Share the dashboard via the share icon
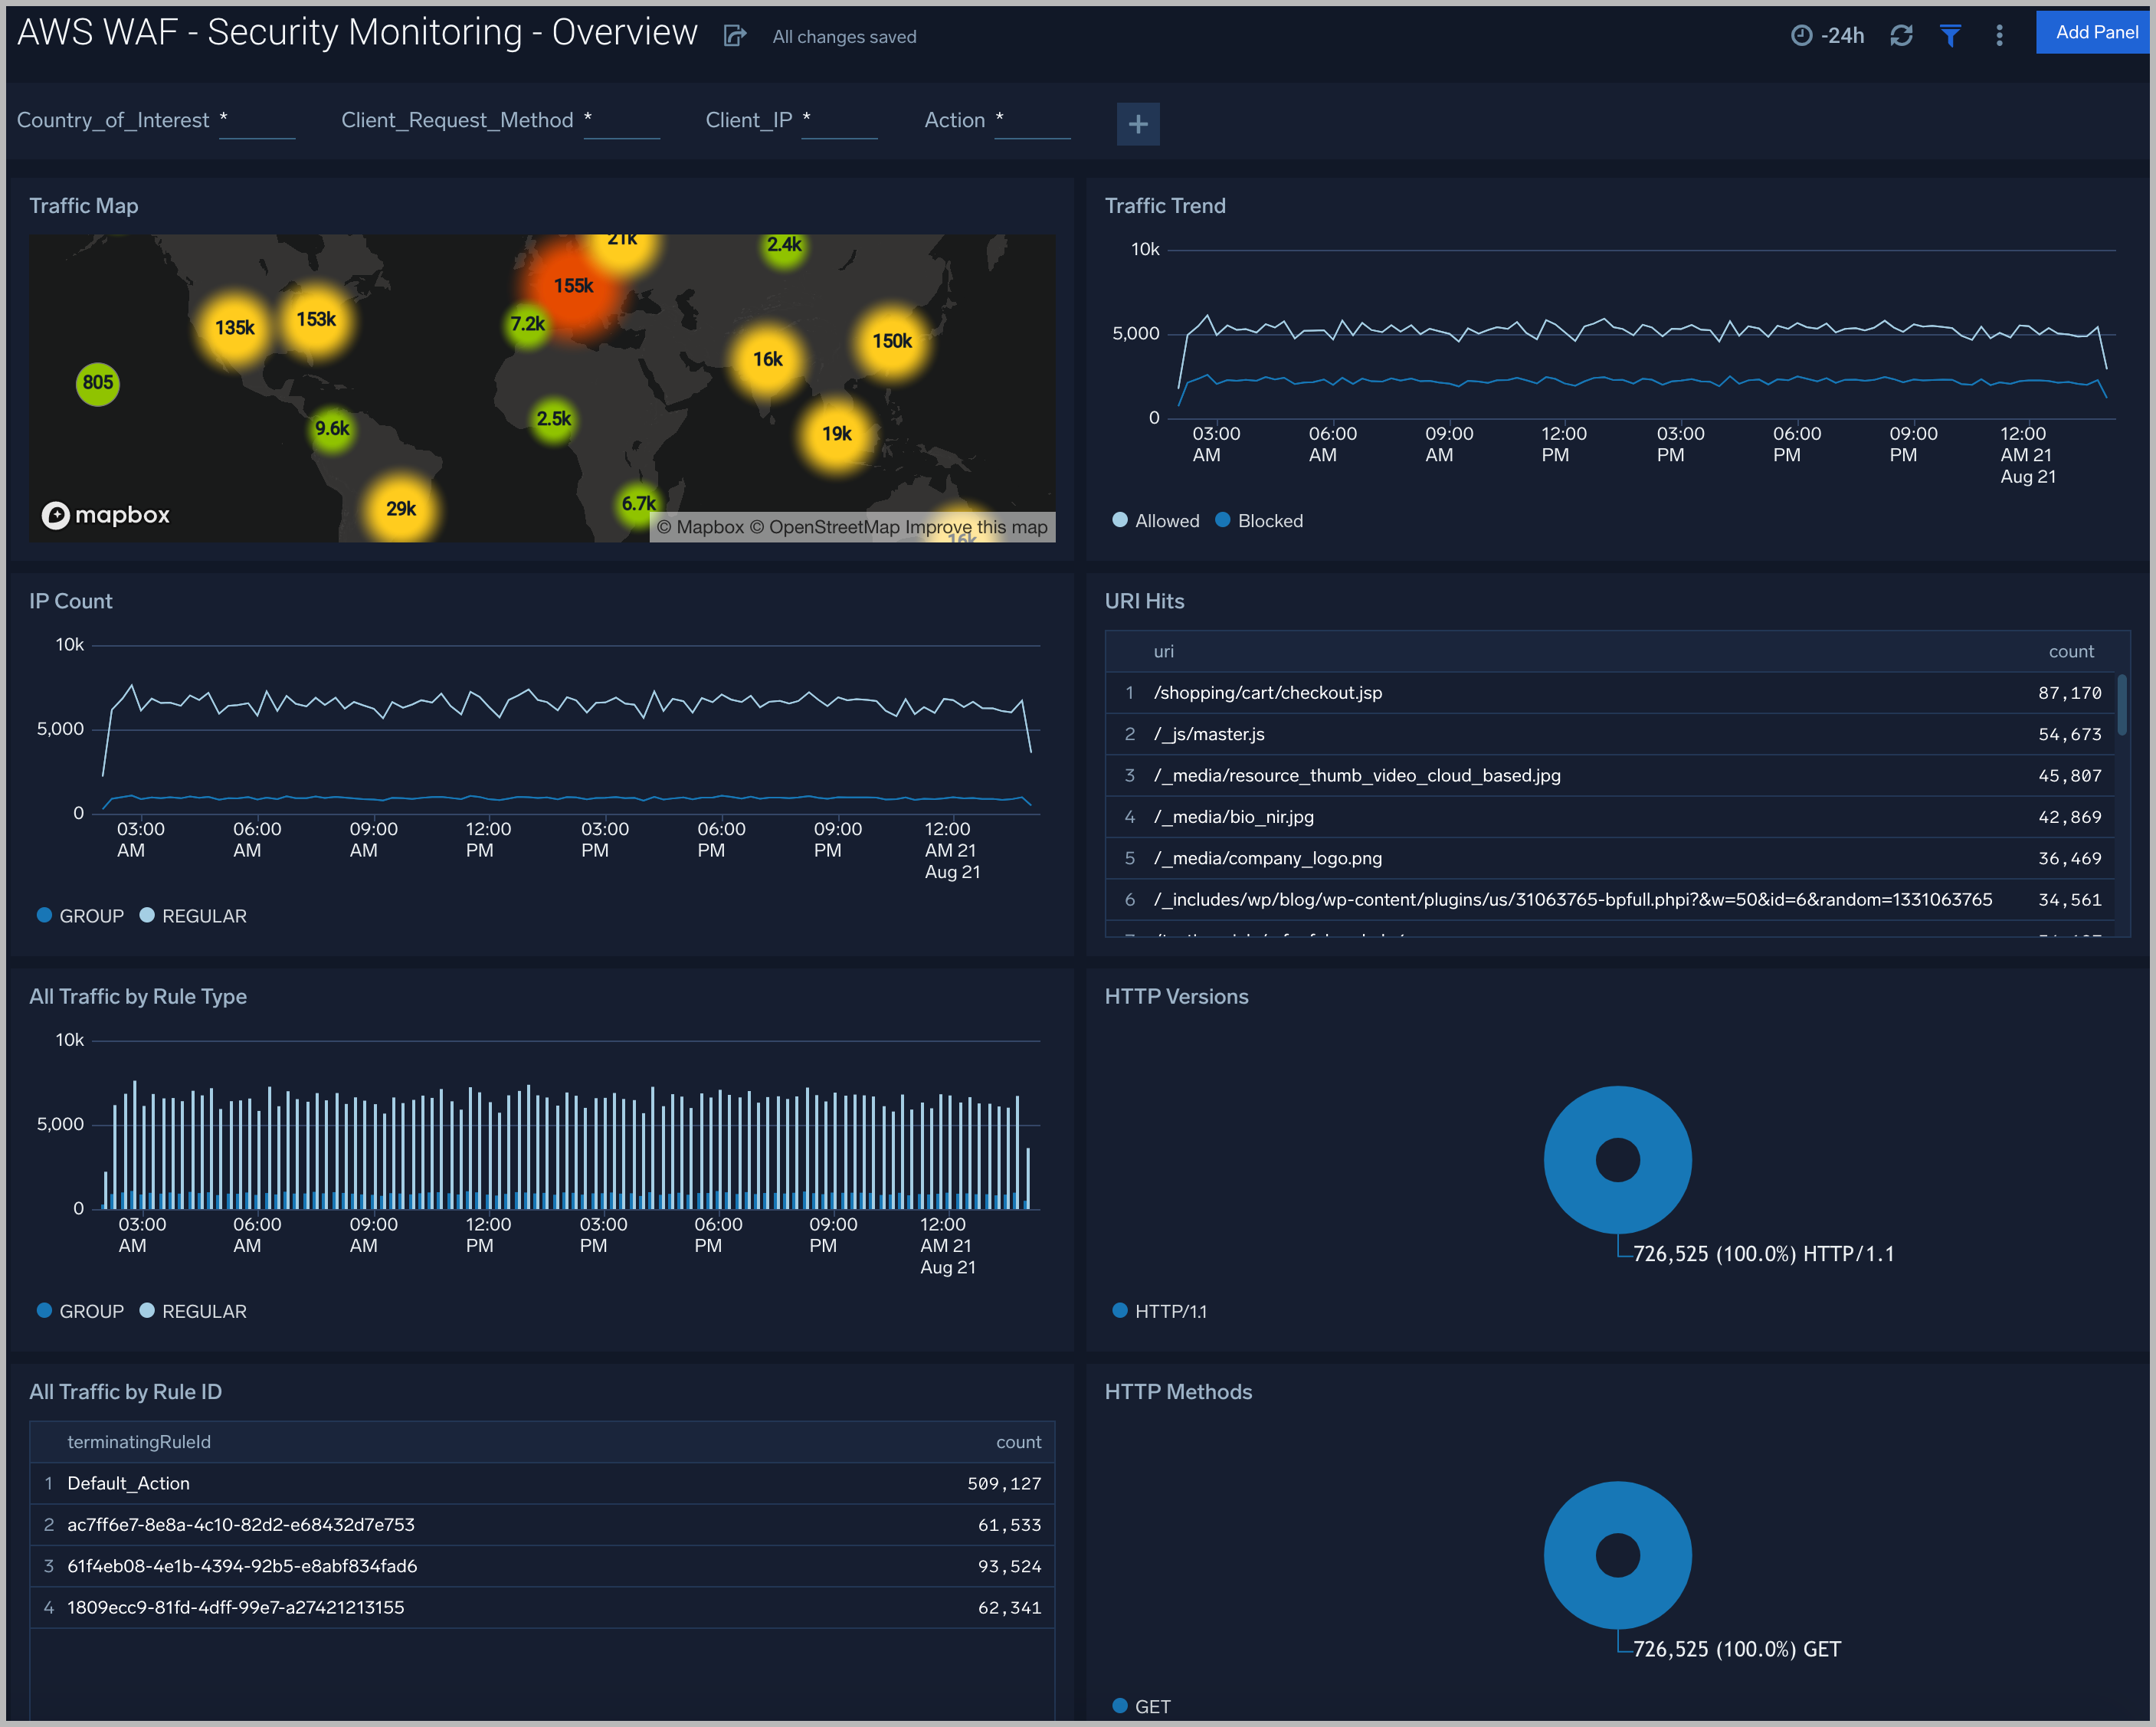This screenshot has height=1727, width=2156. pyautogui.click(x=735, y=35)
